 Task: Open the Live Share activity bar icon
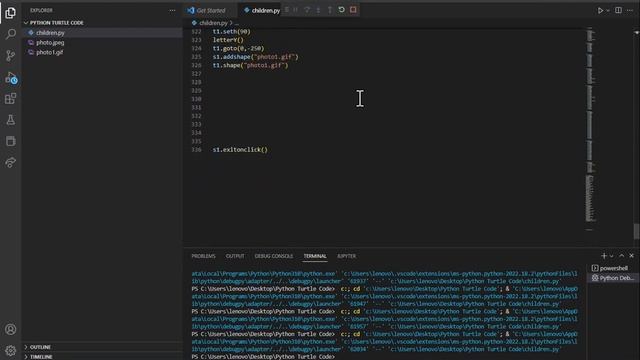11,162
